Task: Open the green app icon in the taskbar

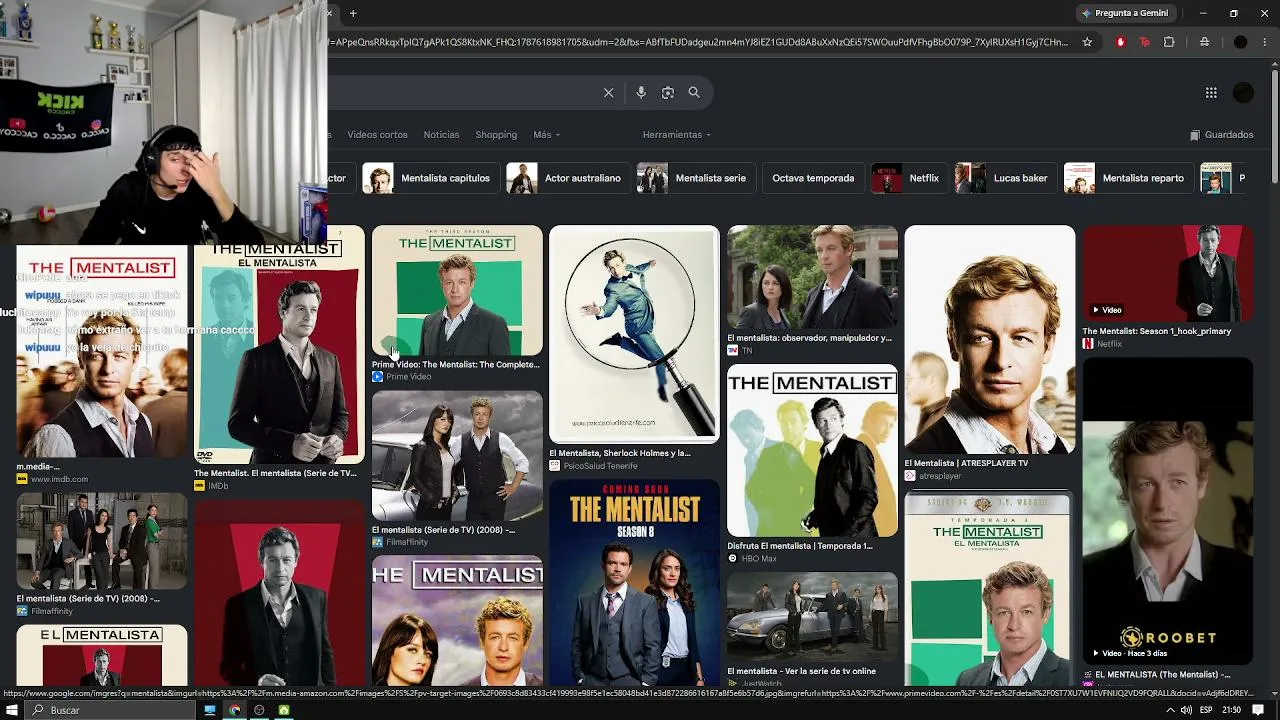Action: 284,710
